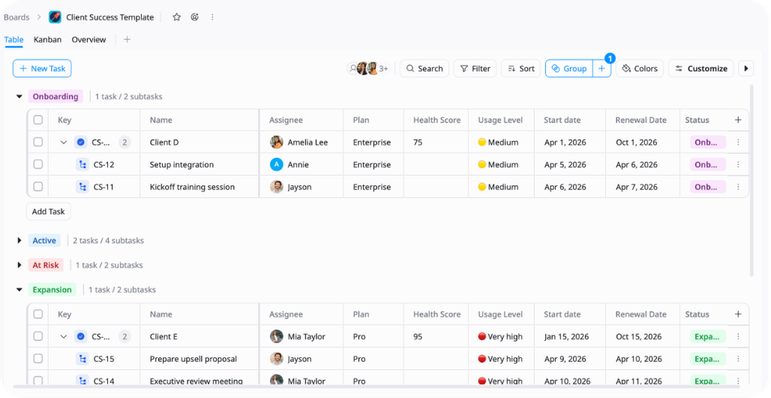The height and width of the screenshot is (398, 771).
Task: Click Amelia Lee's avatar
Action: 276,142
